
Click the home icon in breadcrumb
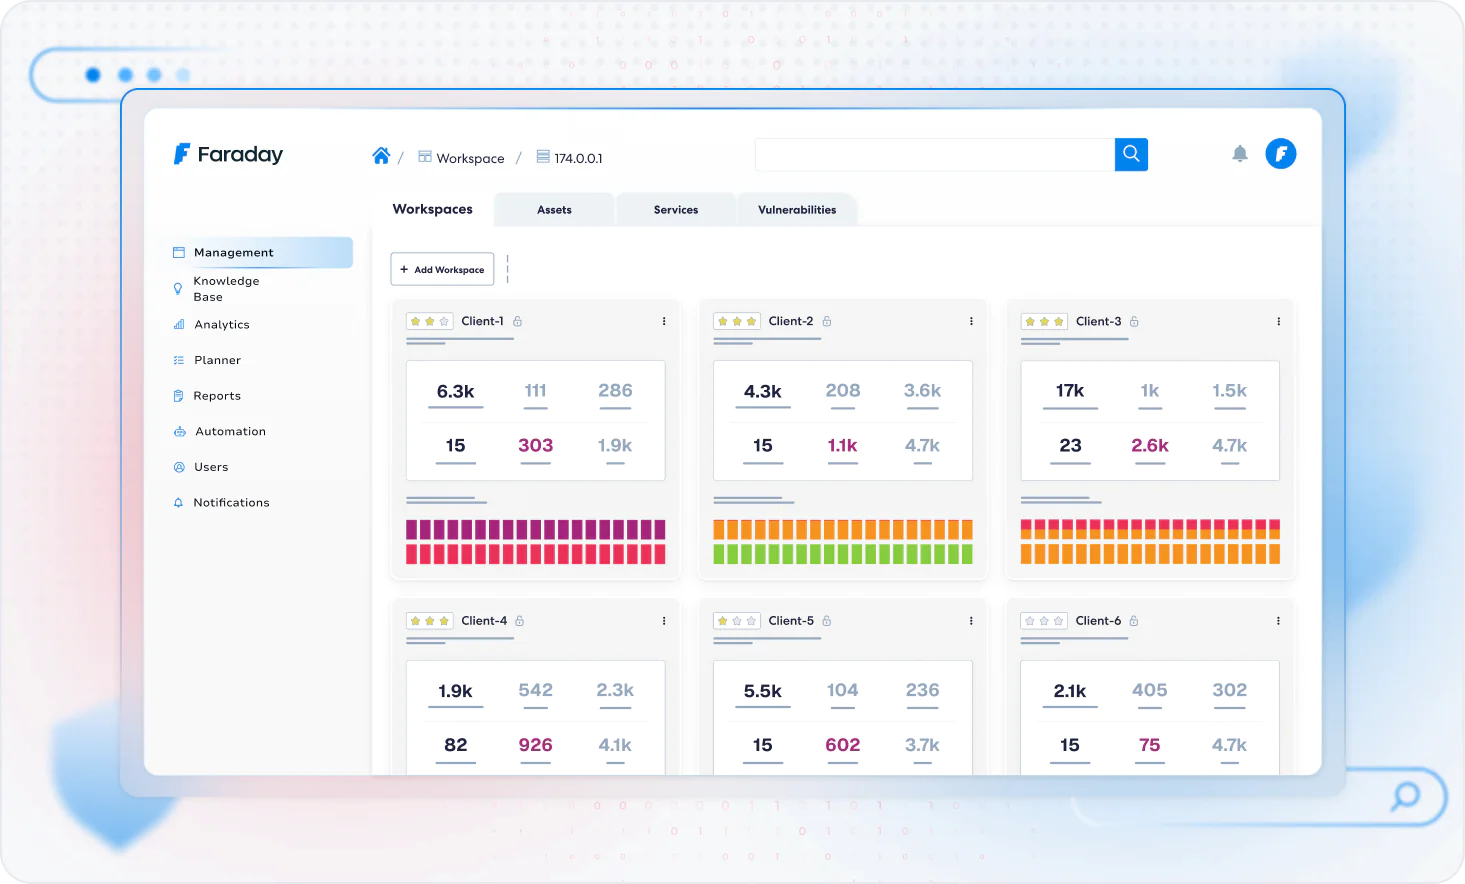click(x=381, y=156)
